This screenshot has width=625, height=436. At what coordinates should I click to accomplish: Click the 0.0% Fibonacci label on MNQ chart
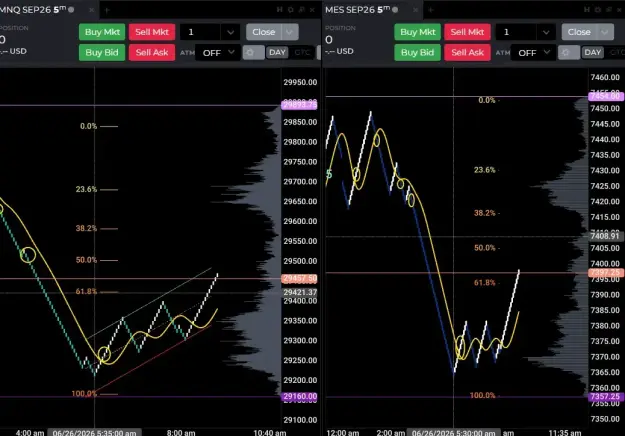[88, 126]
